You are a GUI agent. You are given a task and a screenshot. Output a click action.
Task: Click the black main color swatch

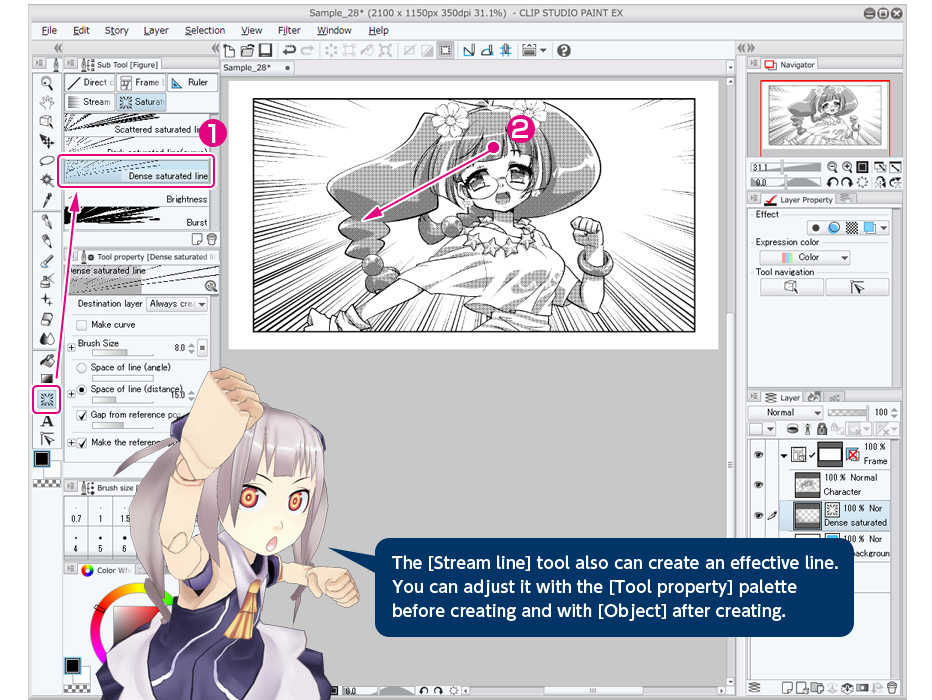[42, 459]
